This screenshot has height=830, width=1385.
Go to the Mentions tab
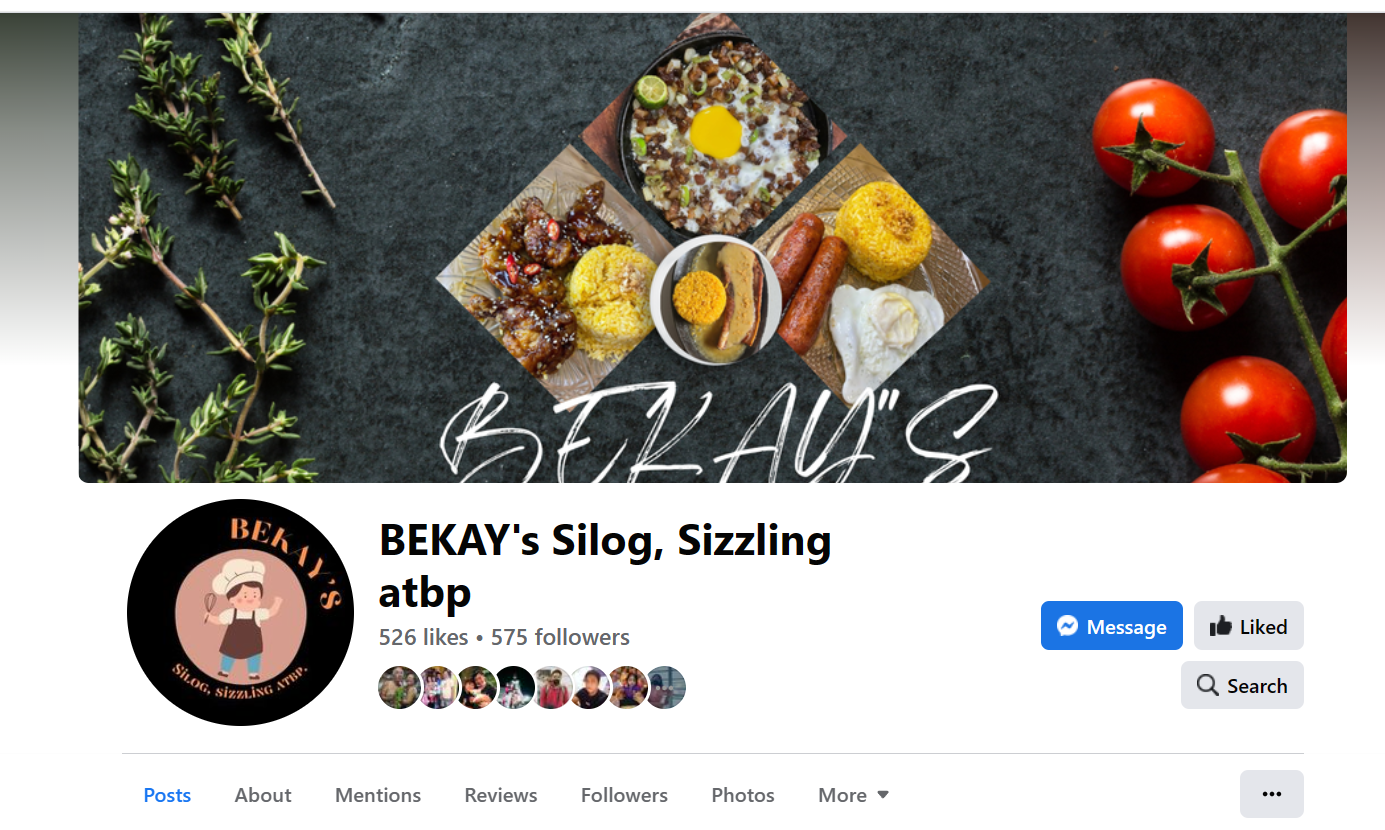pyautogui.click(x=378, y=795)
